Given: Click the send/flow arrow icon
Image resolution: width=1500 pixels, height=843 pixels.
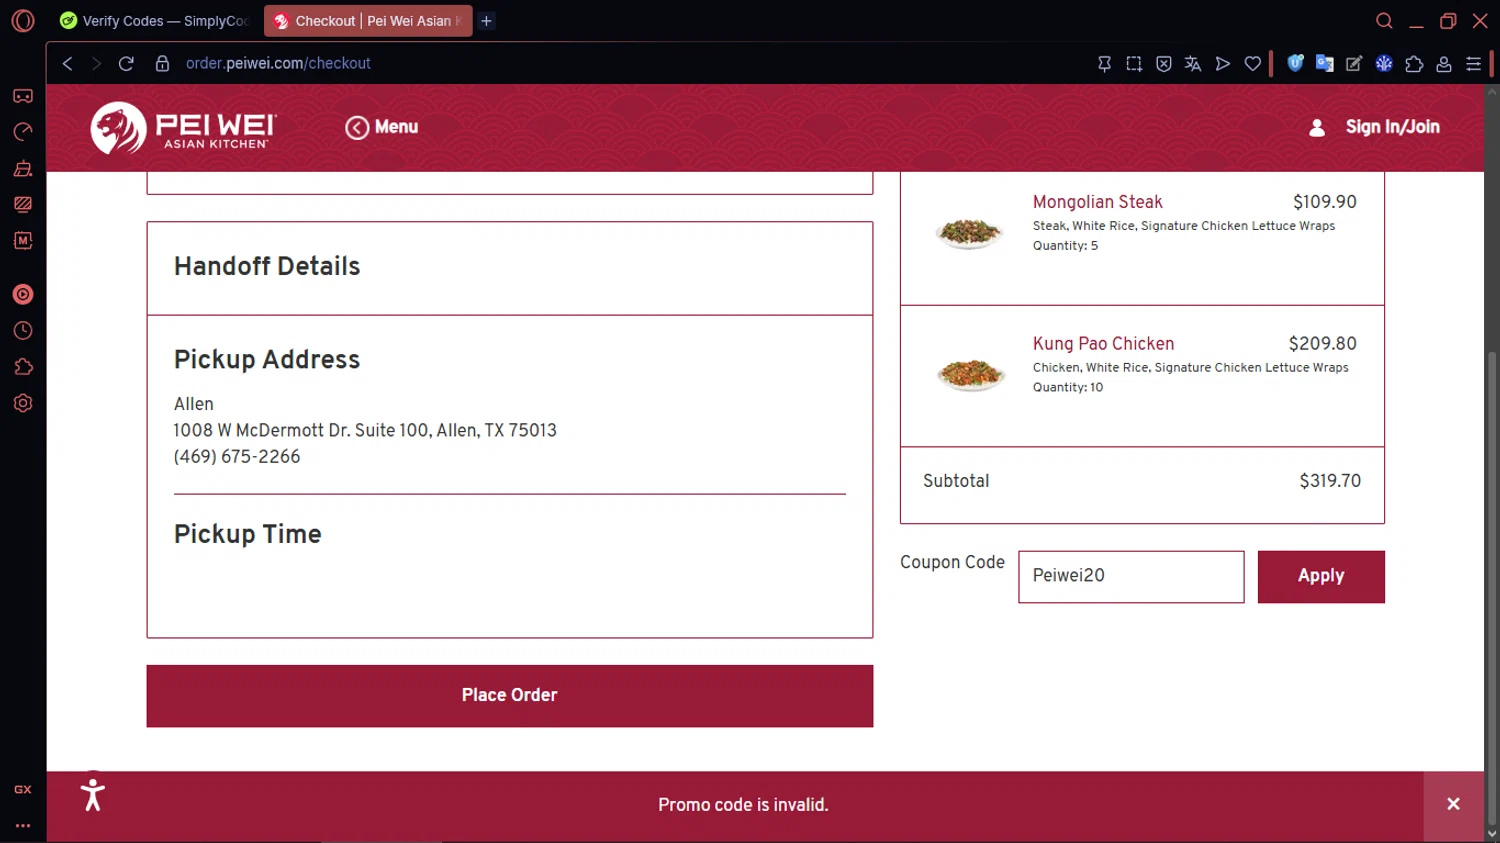Looking at the screenshot, I should [1223, 63].
